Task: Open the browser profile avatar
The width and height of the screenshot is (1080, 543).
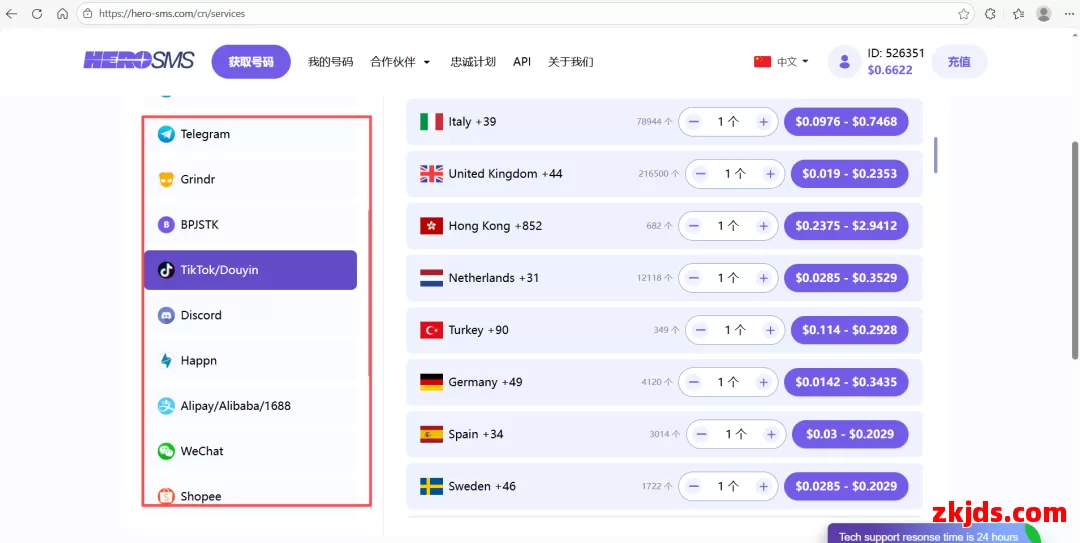Action: pyautogui.click(x=1044, y=14)
